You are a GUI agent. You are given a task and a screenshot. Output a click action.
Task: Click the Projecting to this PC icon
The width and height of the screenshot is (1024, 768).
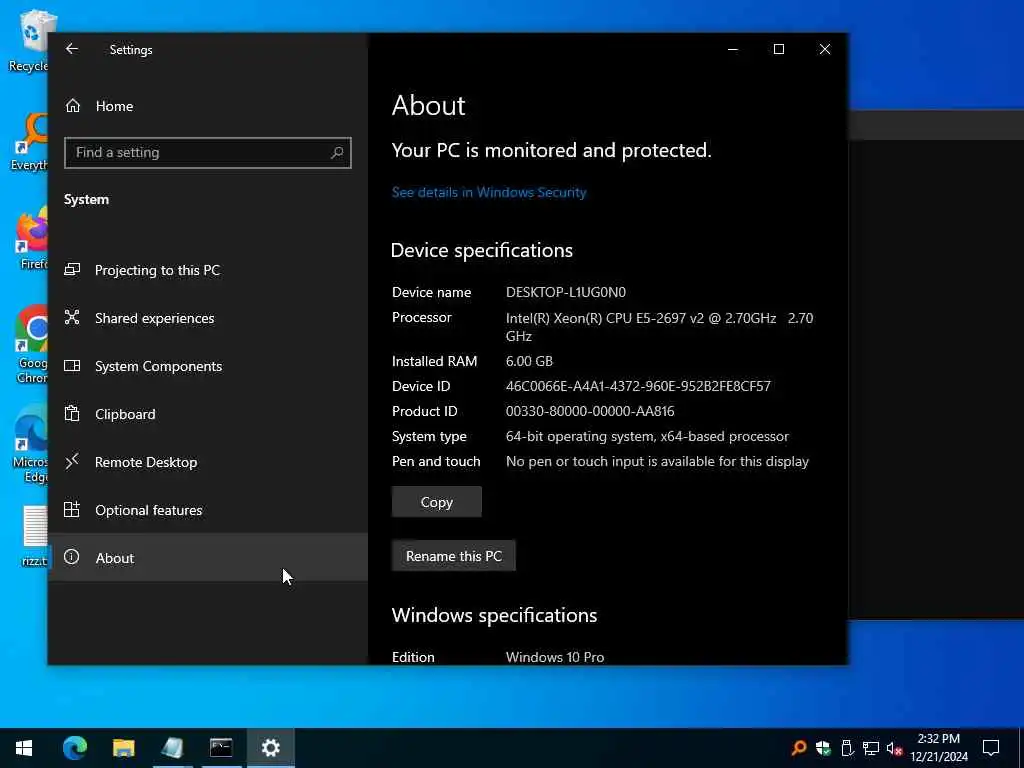coord(72,270)
